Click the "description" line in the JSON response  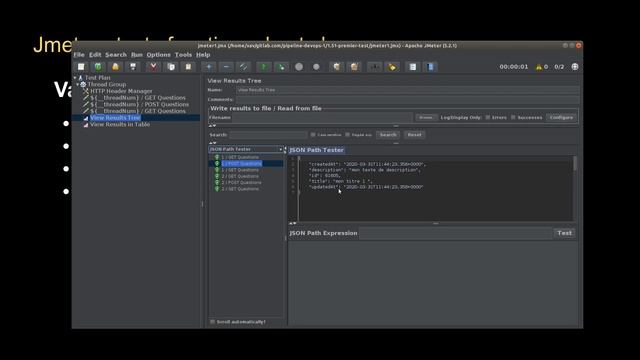click(x=364, y=170)
